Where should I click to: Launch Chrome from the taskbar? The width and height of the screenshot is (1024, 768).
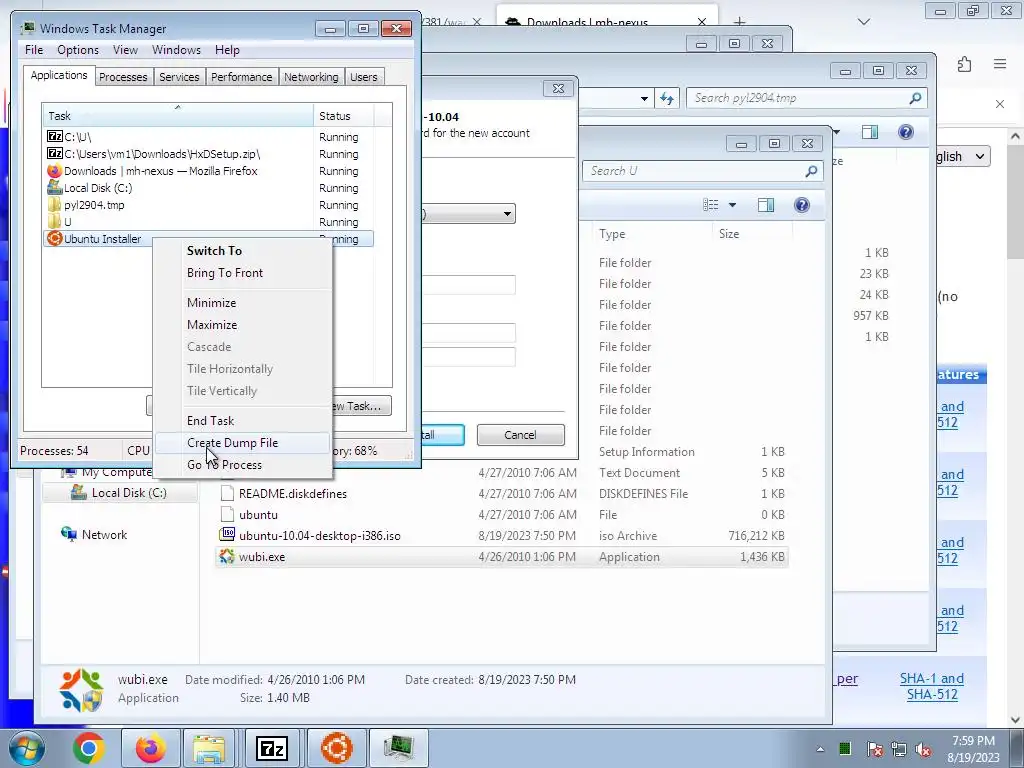[x=89, y=748]
